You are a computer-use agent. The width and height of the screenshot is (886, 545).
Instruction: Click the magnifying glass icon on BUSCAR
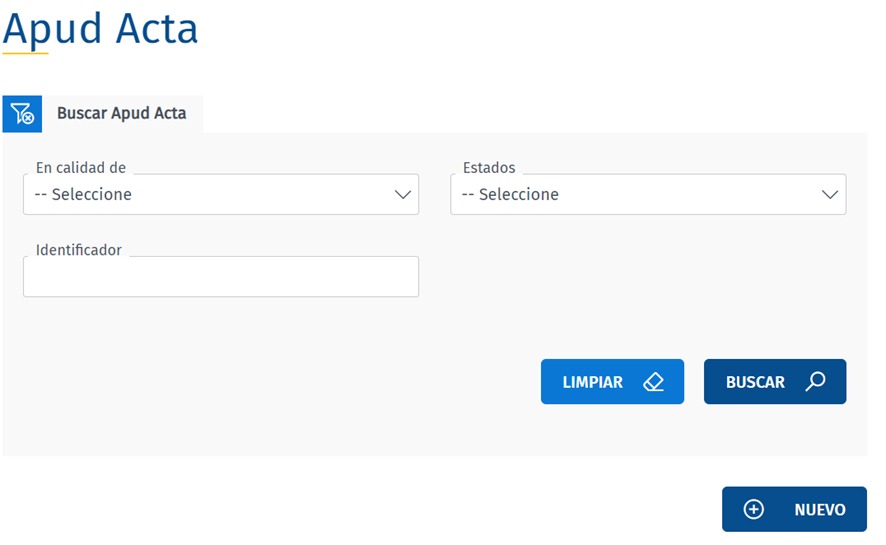pos(816,382)
